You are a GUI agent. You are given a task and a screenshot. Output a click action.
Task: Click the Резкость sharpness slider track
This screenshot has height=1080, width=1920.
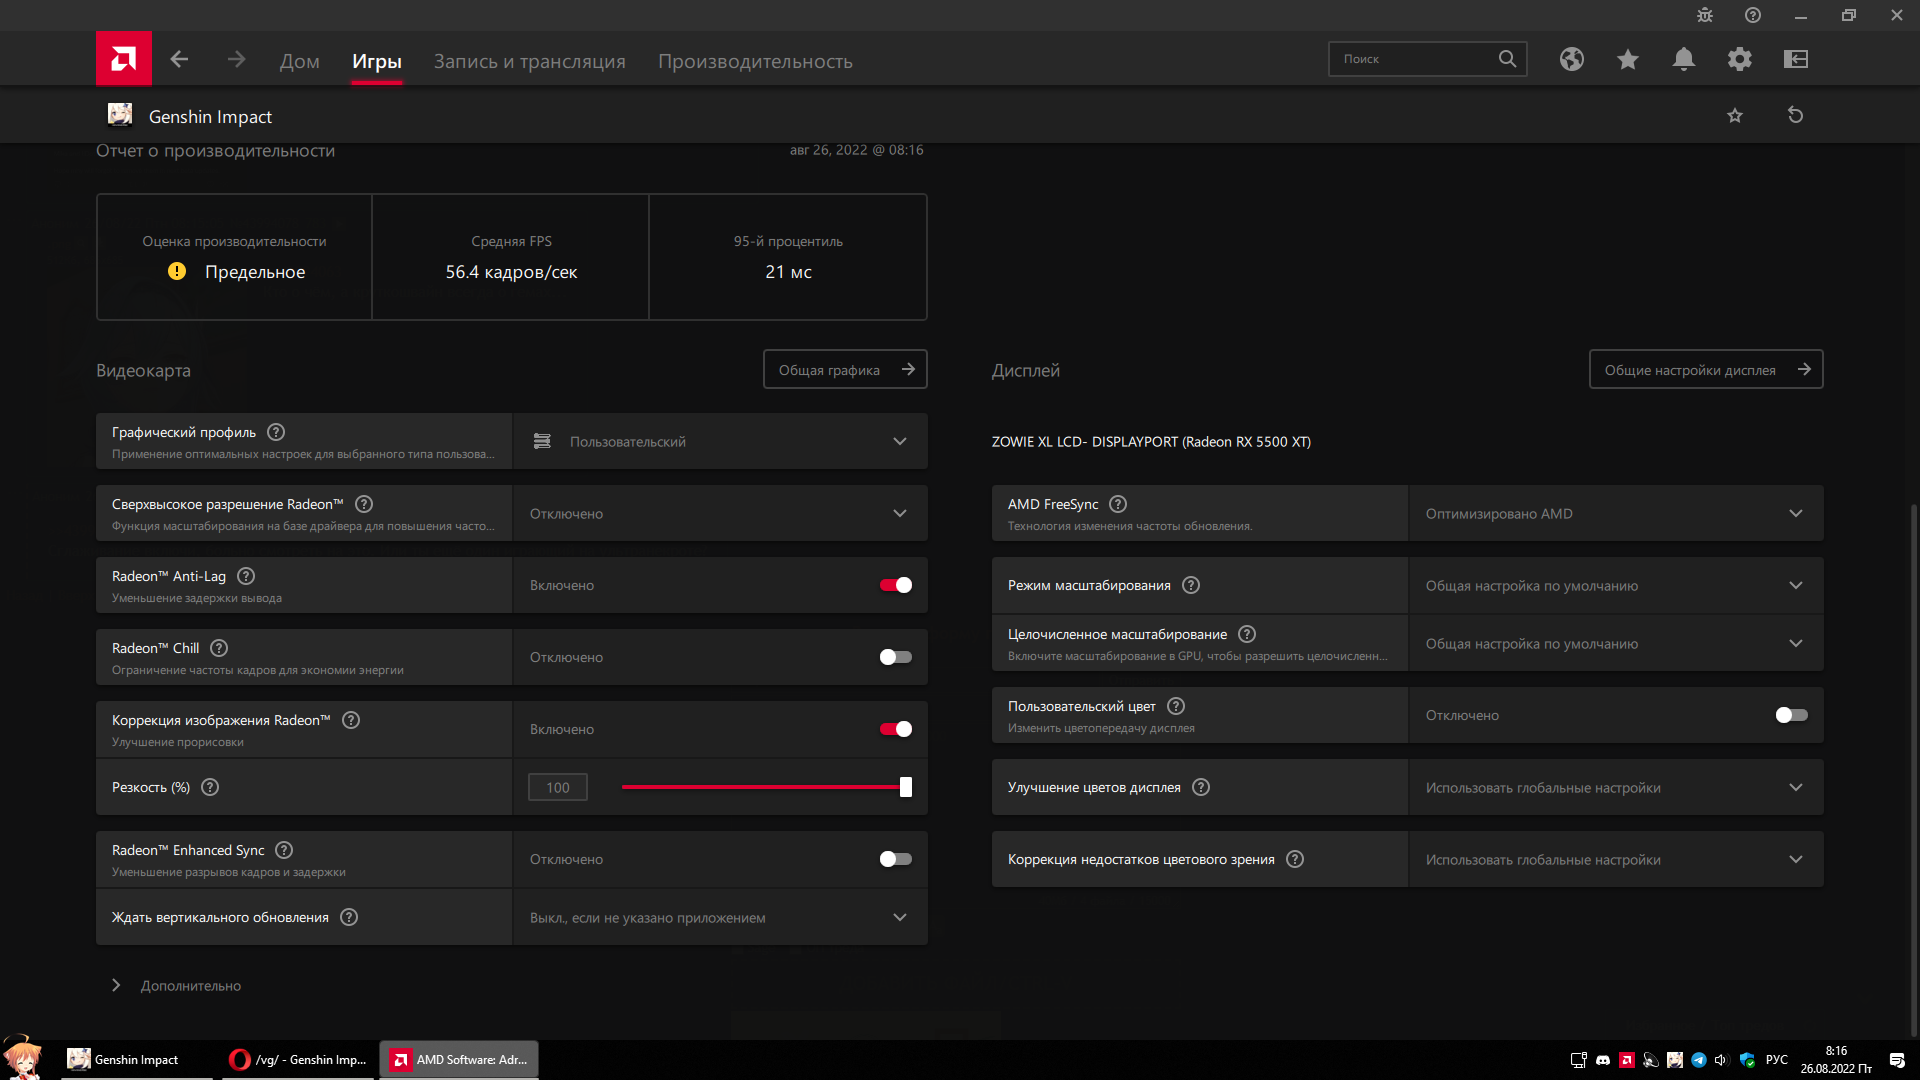click(x=760, y=787)
